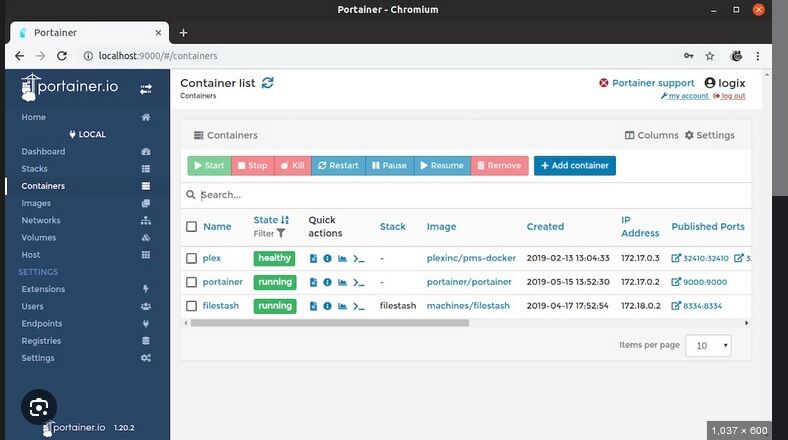The width and height of the screenshot is (788, 440).
Task: Open inspect info icon for portainer container
Action: click(x=327, y=282)
